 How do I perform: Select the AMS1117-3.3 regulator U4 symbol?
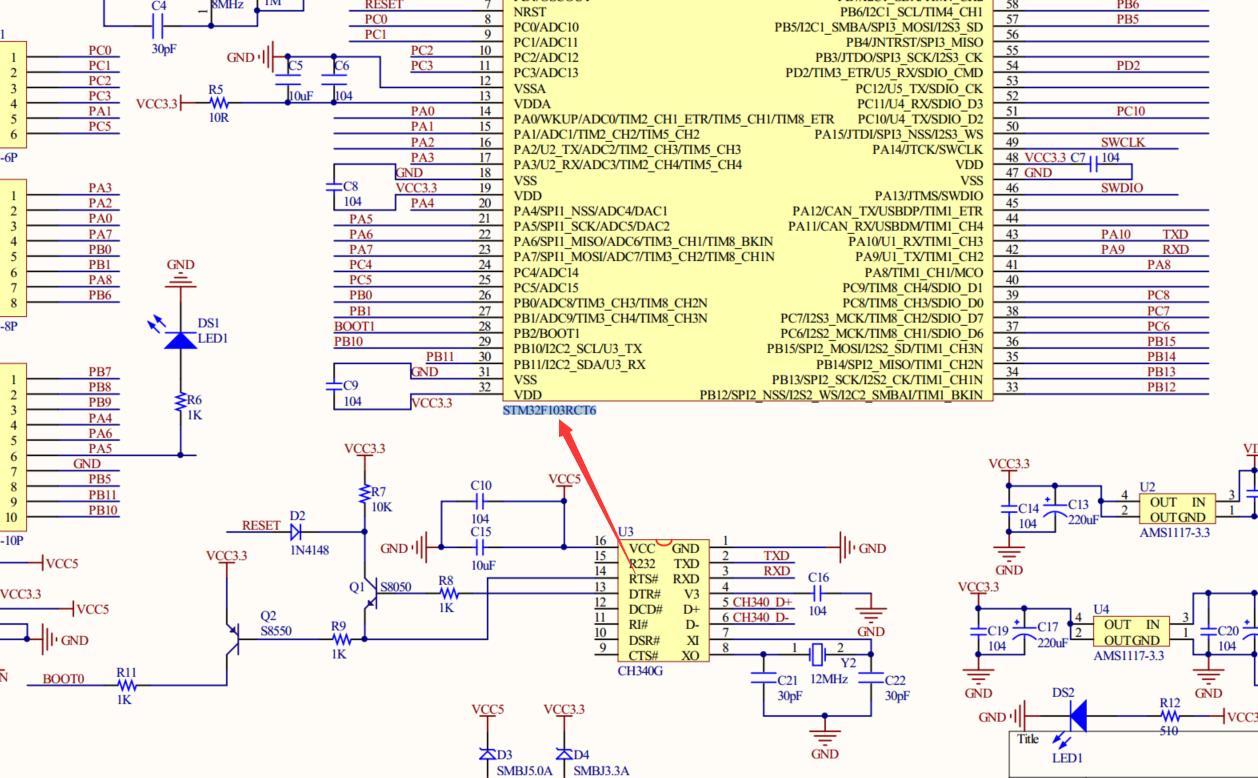[x=1130, y=630]
